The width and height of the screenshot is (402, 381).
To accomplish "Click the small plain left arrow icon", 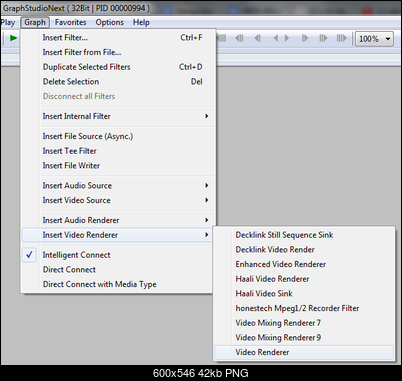I will tap(276, 38).
